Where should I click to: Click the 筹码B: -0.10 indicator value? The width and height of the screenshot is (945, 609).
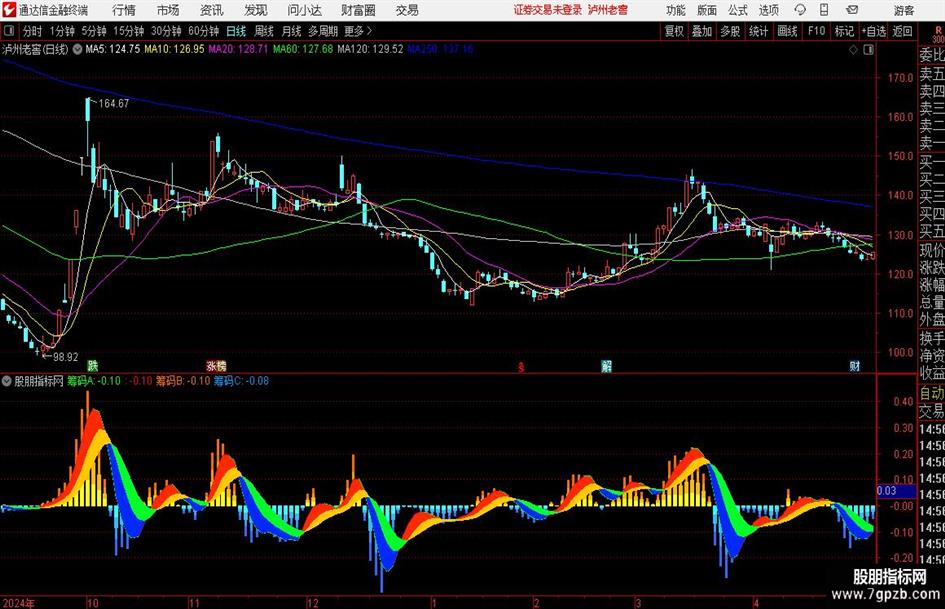tap(183, 381)
